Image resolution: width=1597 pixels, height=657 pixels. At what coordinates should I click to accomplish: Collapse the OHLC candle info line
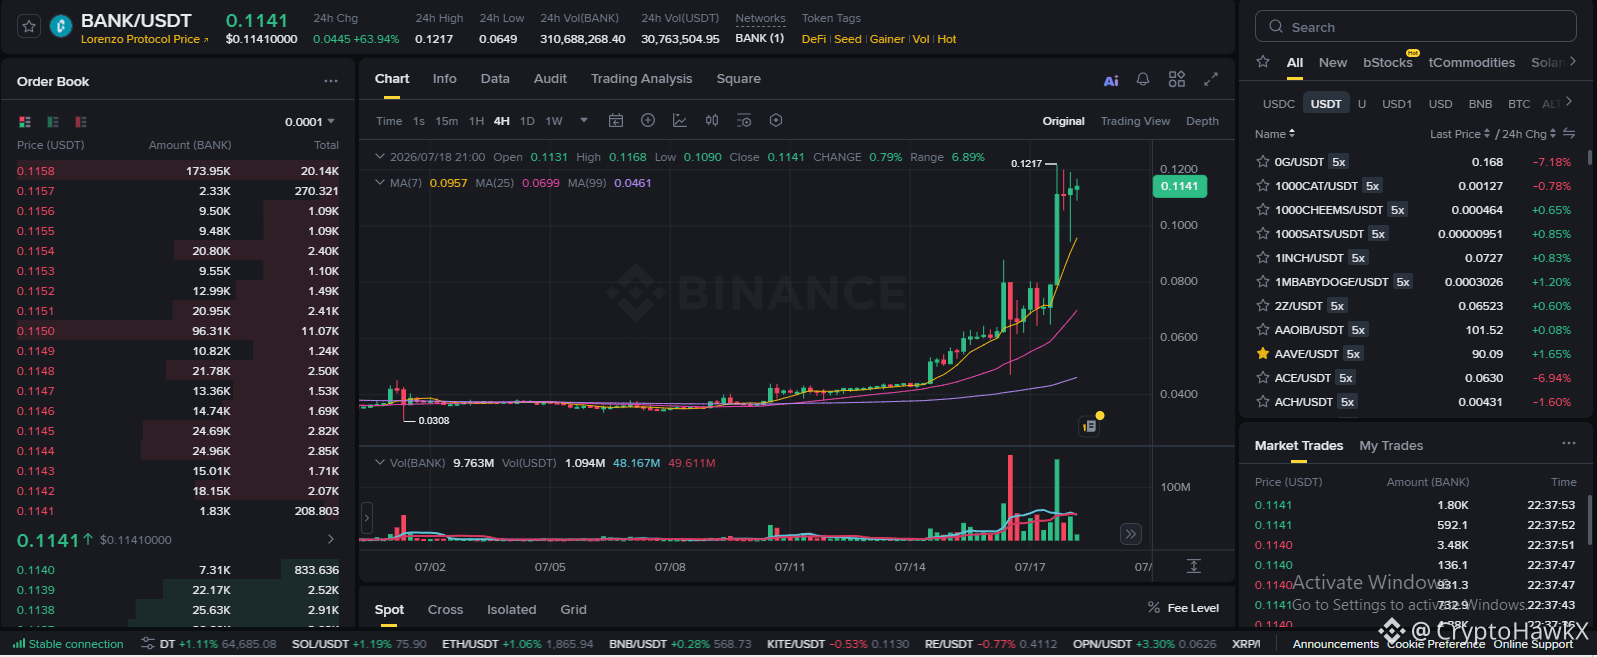point(380,157)
